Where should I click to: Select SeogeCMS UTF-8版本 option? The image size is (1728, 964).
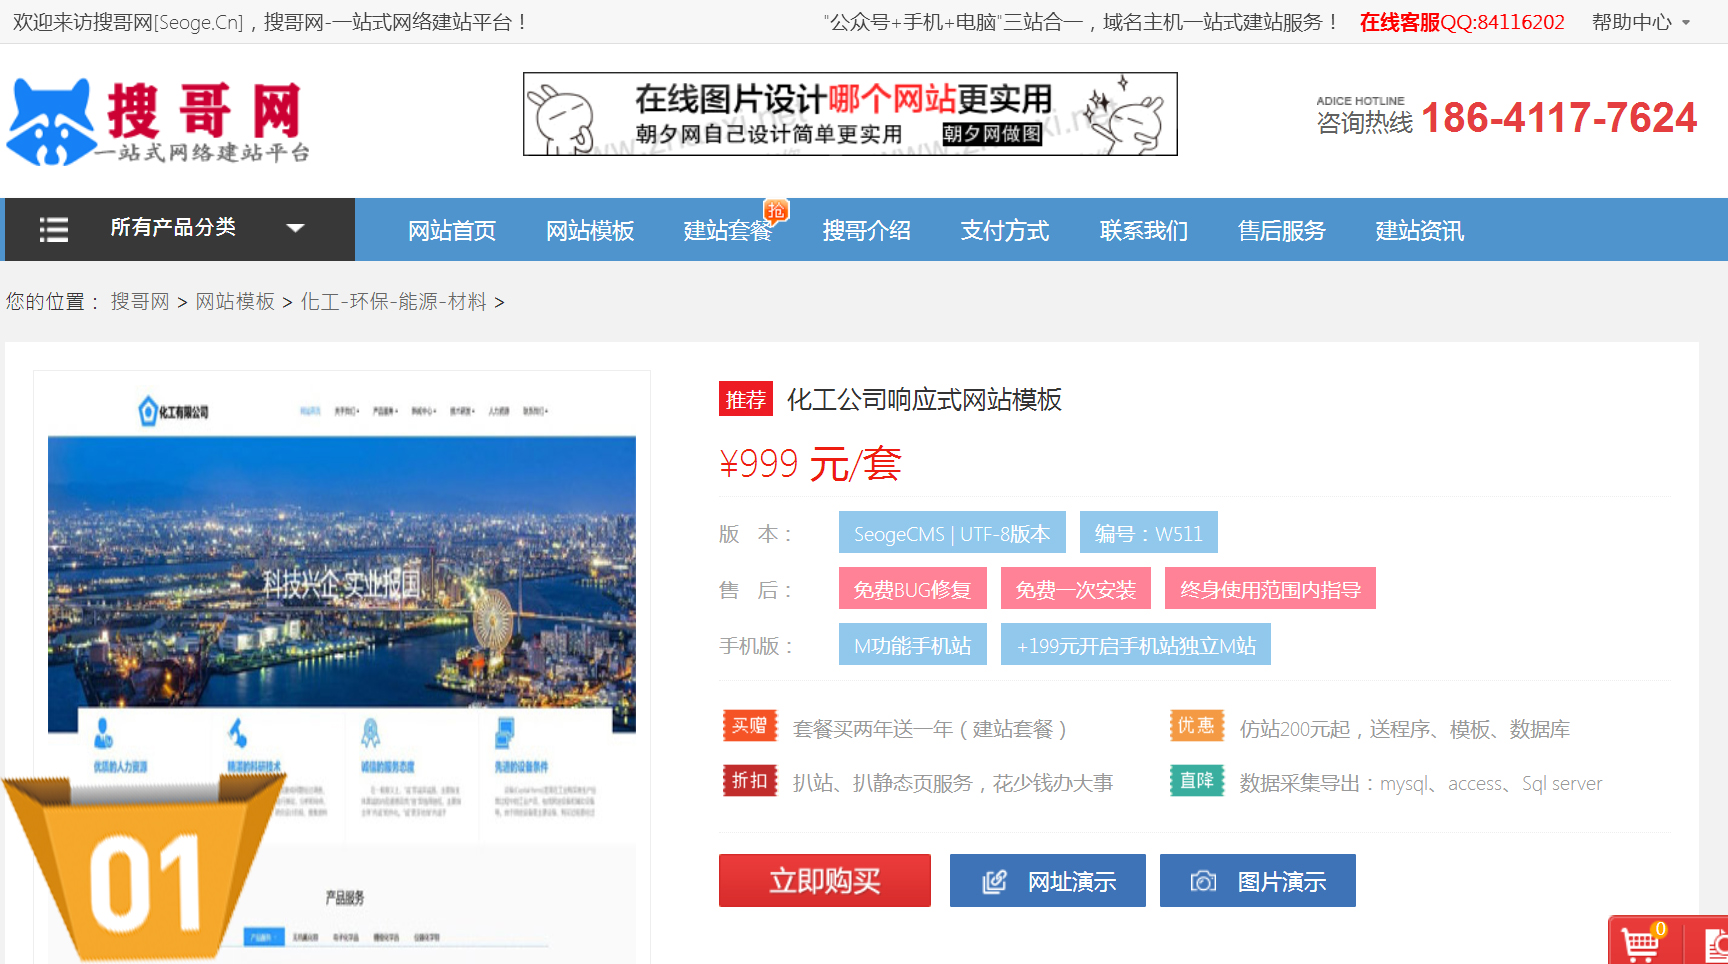951,533
